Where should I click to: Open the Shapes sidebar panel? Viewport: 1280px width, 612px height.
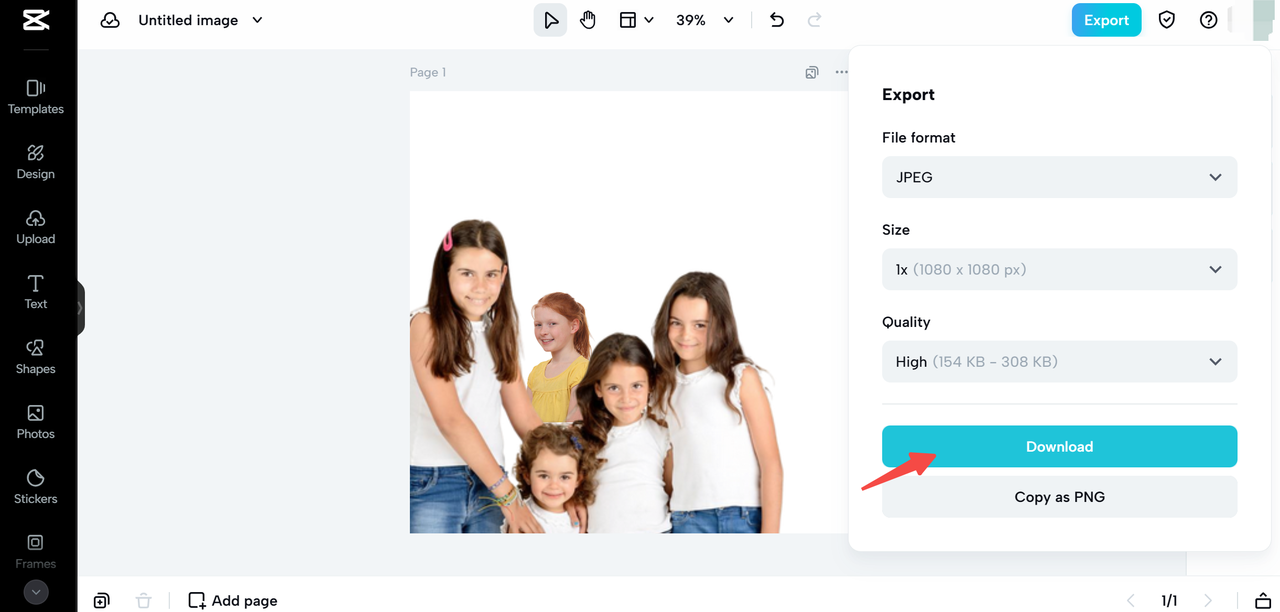[x=36, y=356]
